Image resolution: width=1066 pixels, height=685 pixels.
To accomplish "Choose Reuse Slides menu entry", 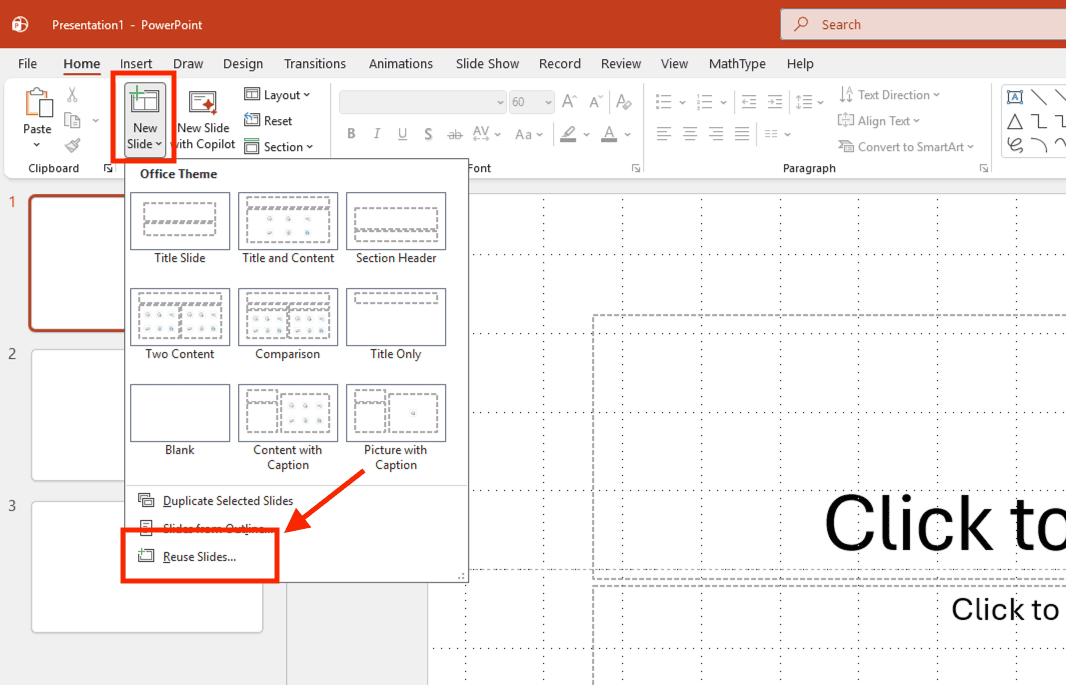I will 199,556.
